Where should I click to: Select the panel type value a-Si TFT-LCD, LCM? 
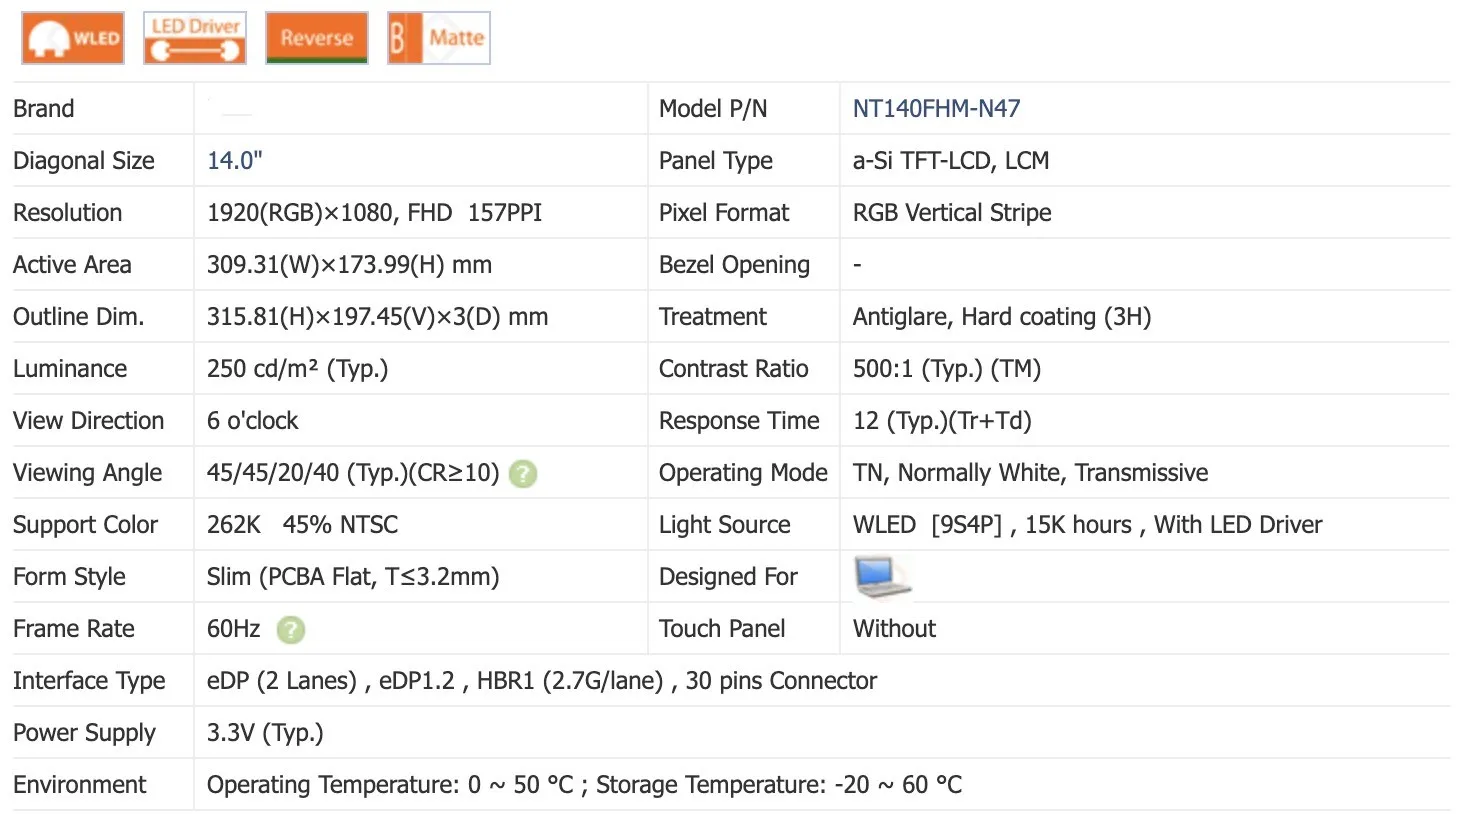coord(951,161)
